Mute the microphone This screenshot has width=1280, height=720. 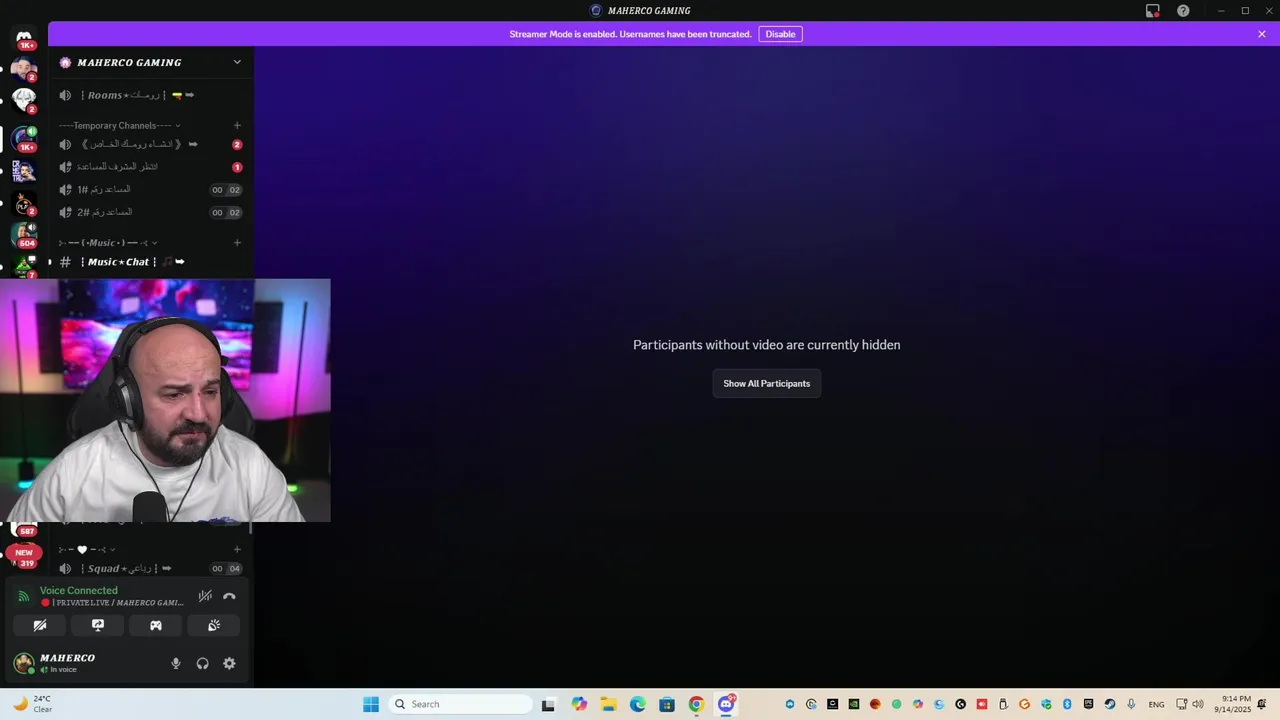[x=176, y=663]
